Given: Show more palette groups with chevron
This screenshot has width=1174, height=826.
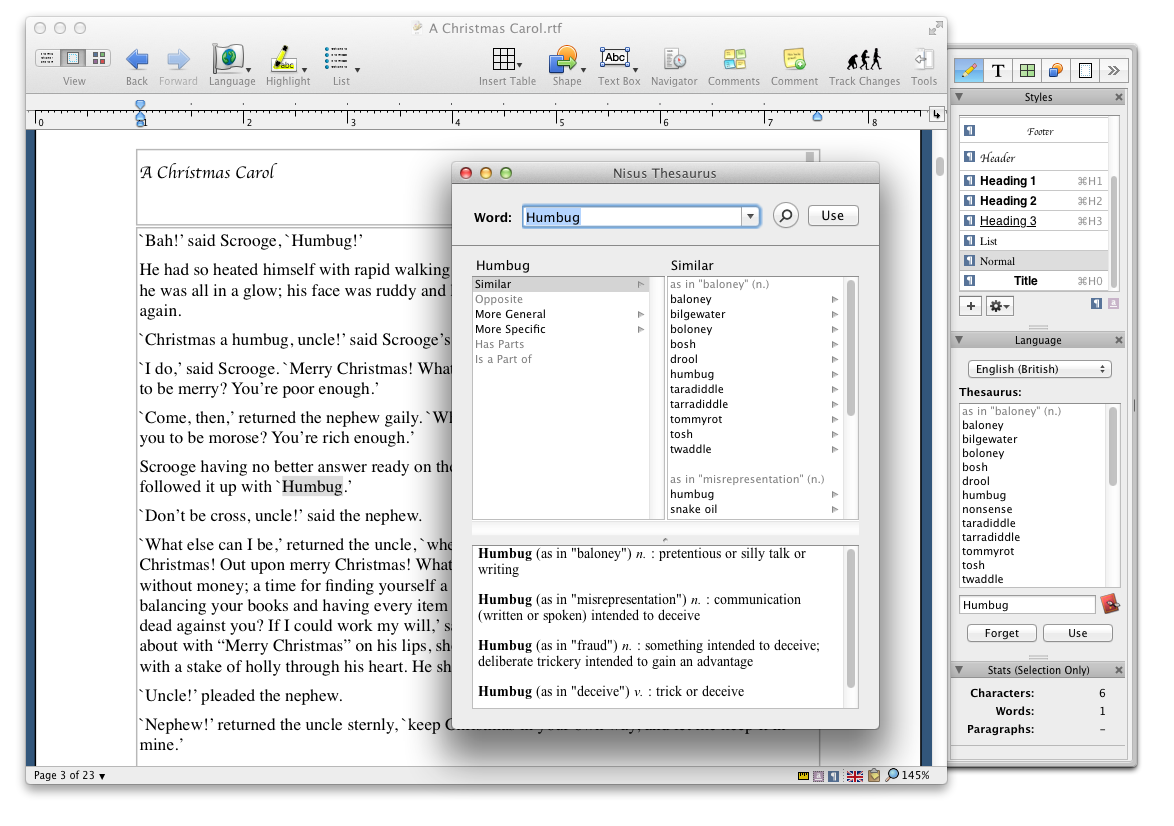Looking at the screenshot, I should (x=1114, y=70).
